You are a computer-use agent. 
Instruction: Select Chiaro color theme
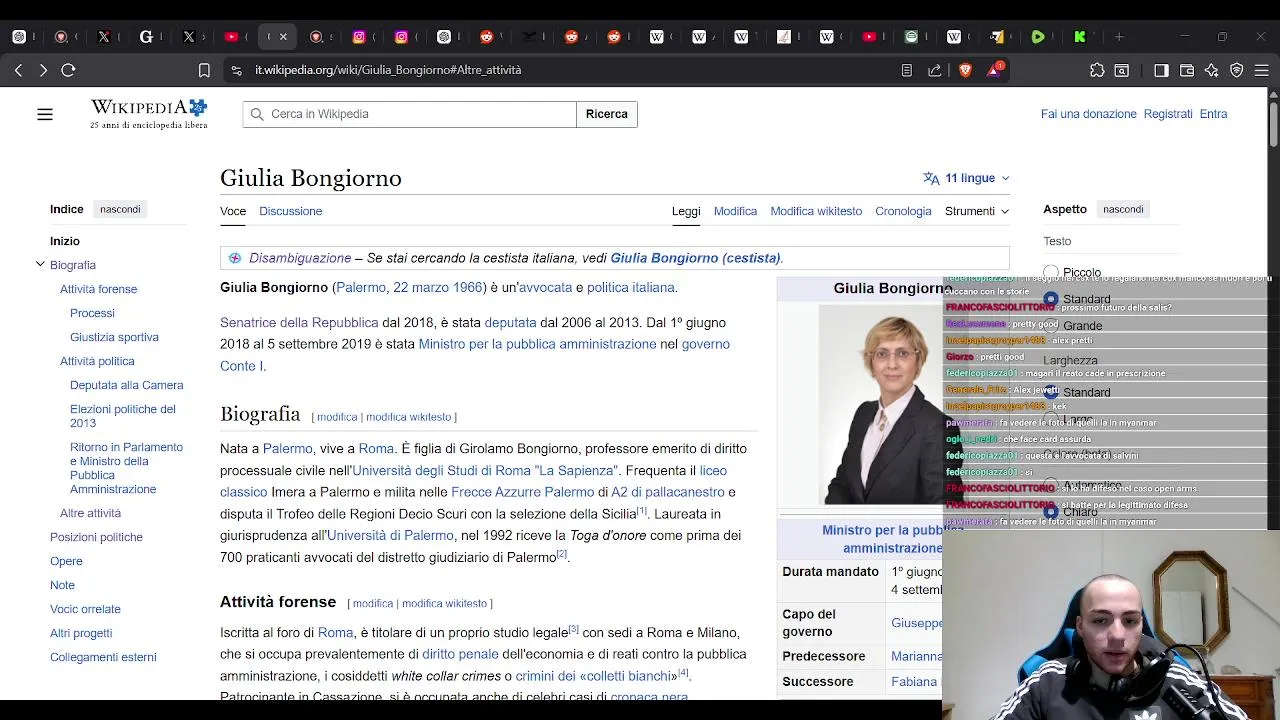click(x=1051, y=512)
